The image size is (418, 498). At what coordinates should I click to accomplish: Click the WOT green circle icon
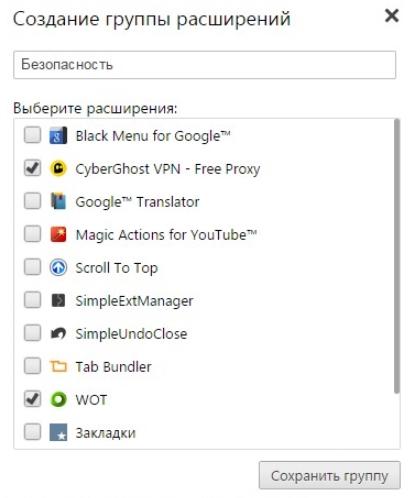click(x=58, y=399)
